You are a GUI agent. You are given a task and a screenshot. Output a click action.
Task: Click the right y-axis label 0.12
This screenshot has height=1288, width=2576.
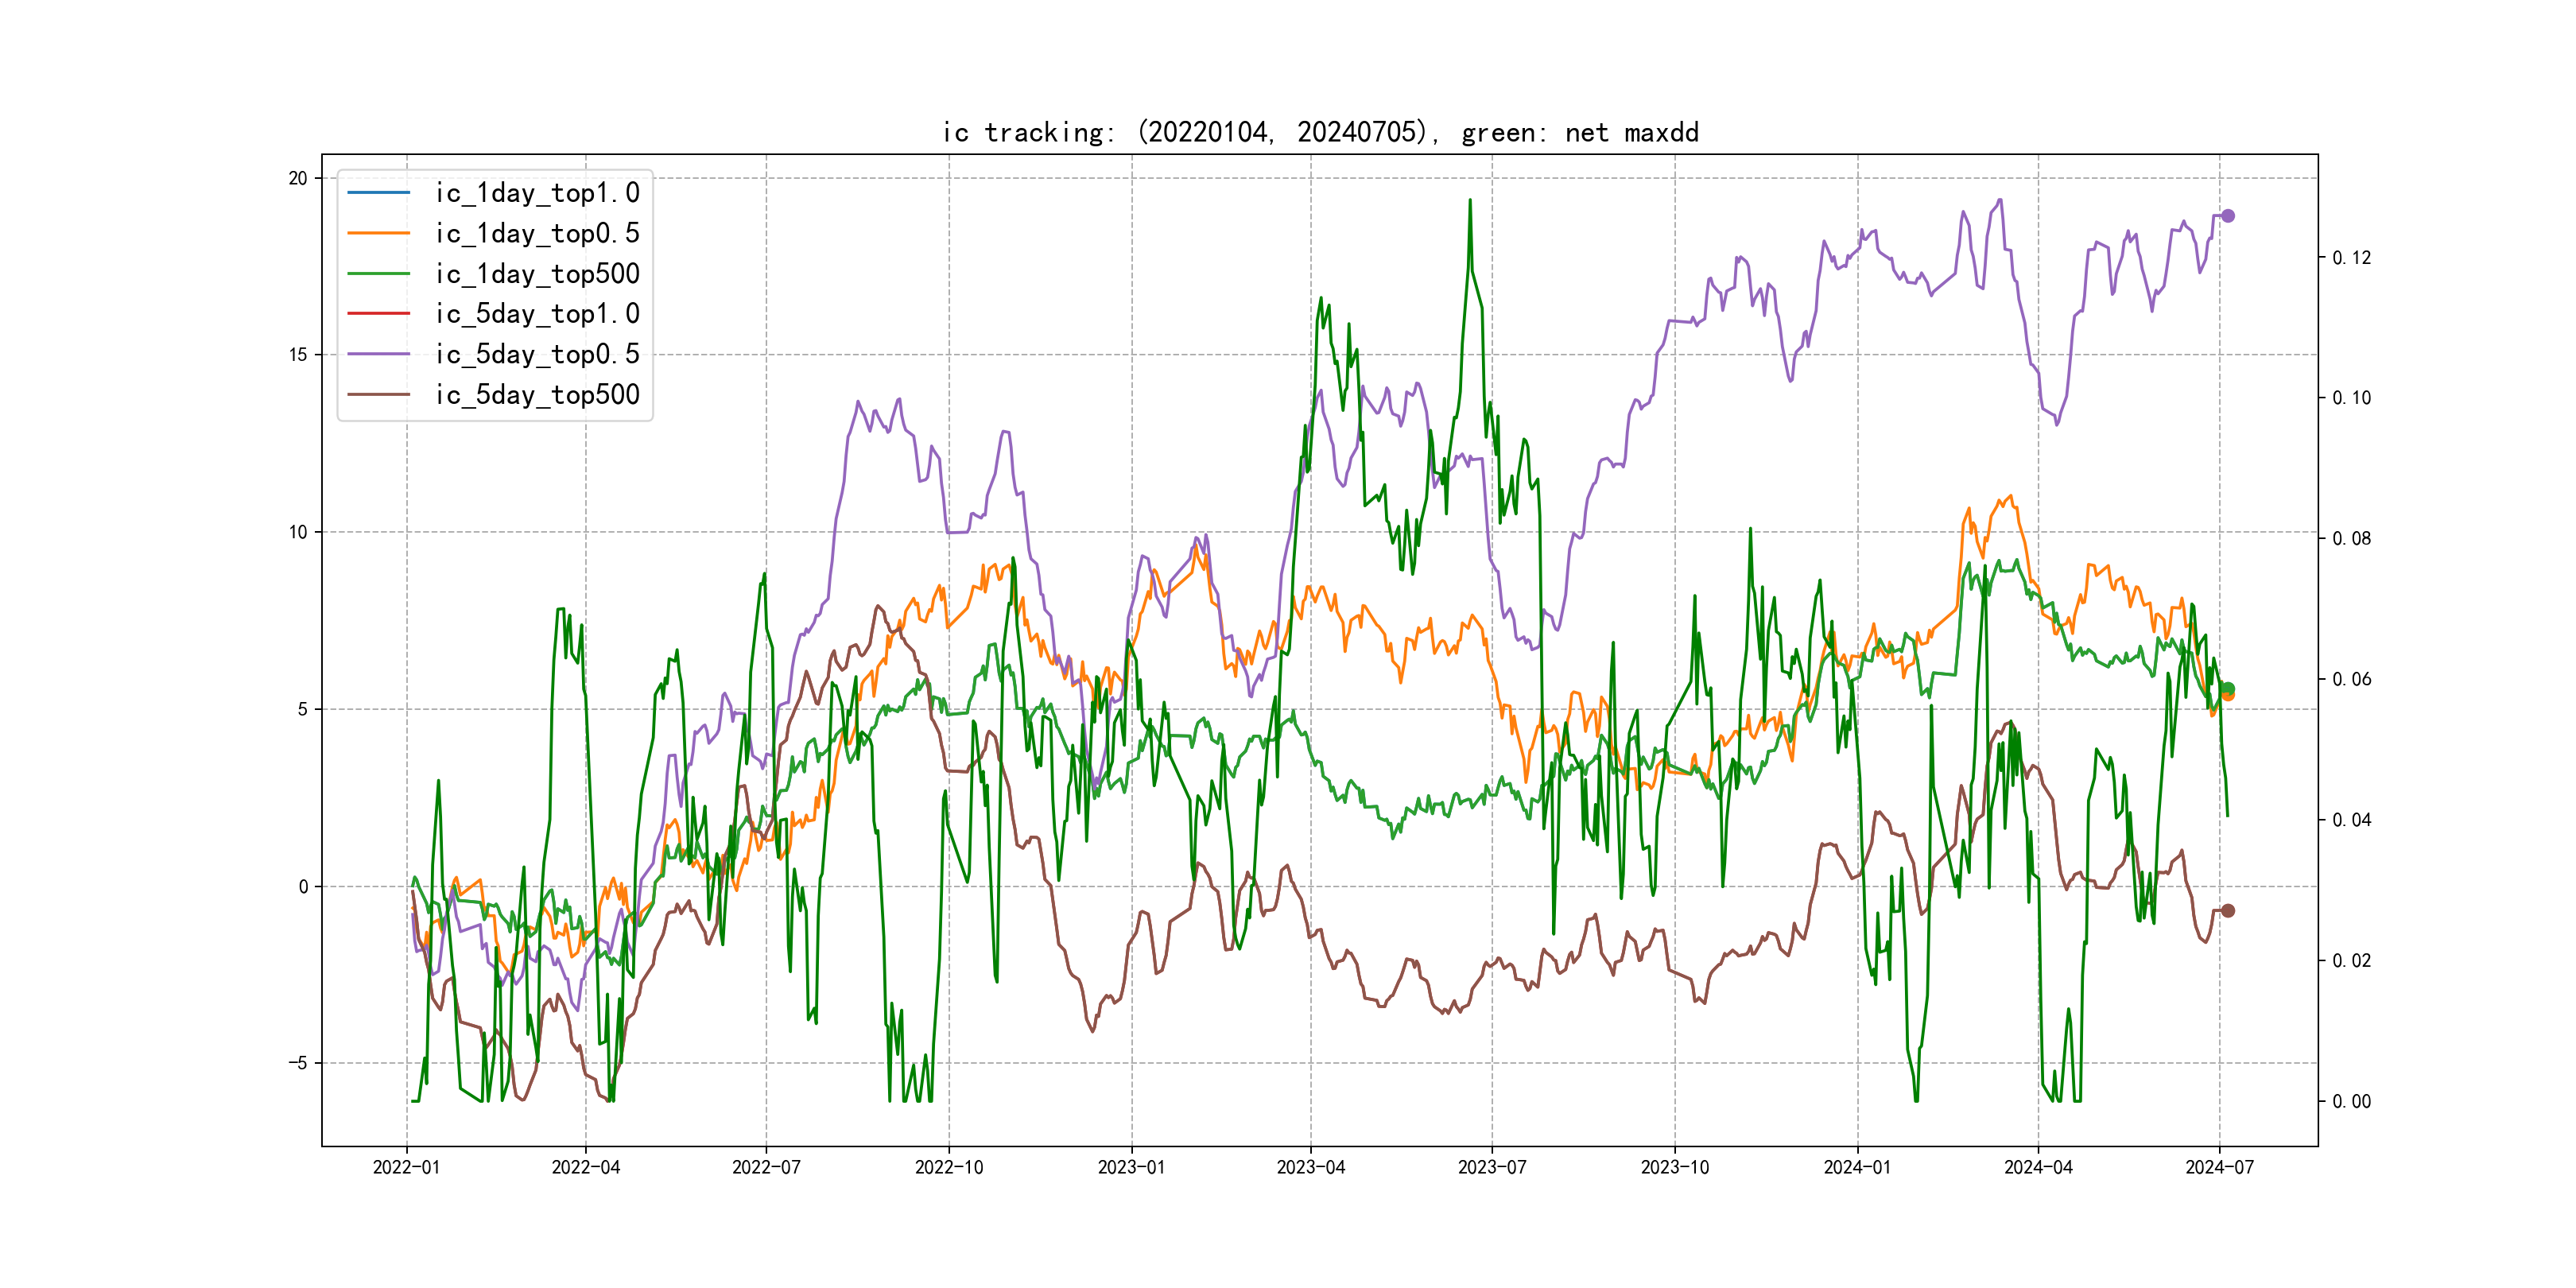[x=2351, y=258]
